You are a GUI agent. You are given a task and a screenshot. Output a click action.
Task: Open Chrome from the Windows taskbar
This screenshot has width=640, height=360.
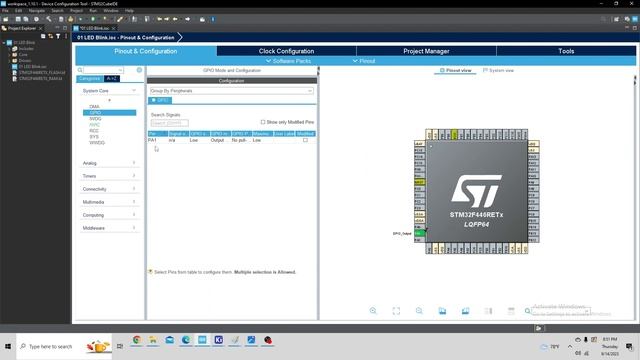(137, 340)
